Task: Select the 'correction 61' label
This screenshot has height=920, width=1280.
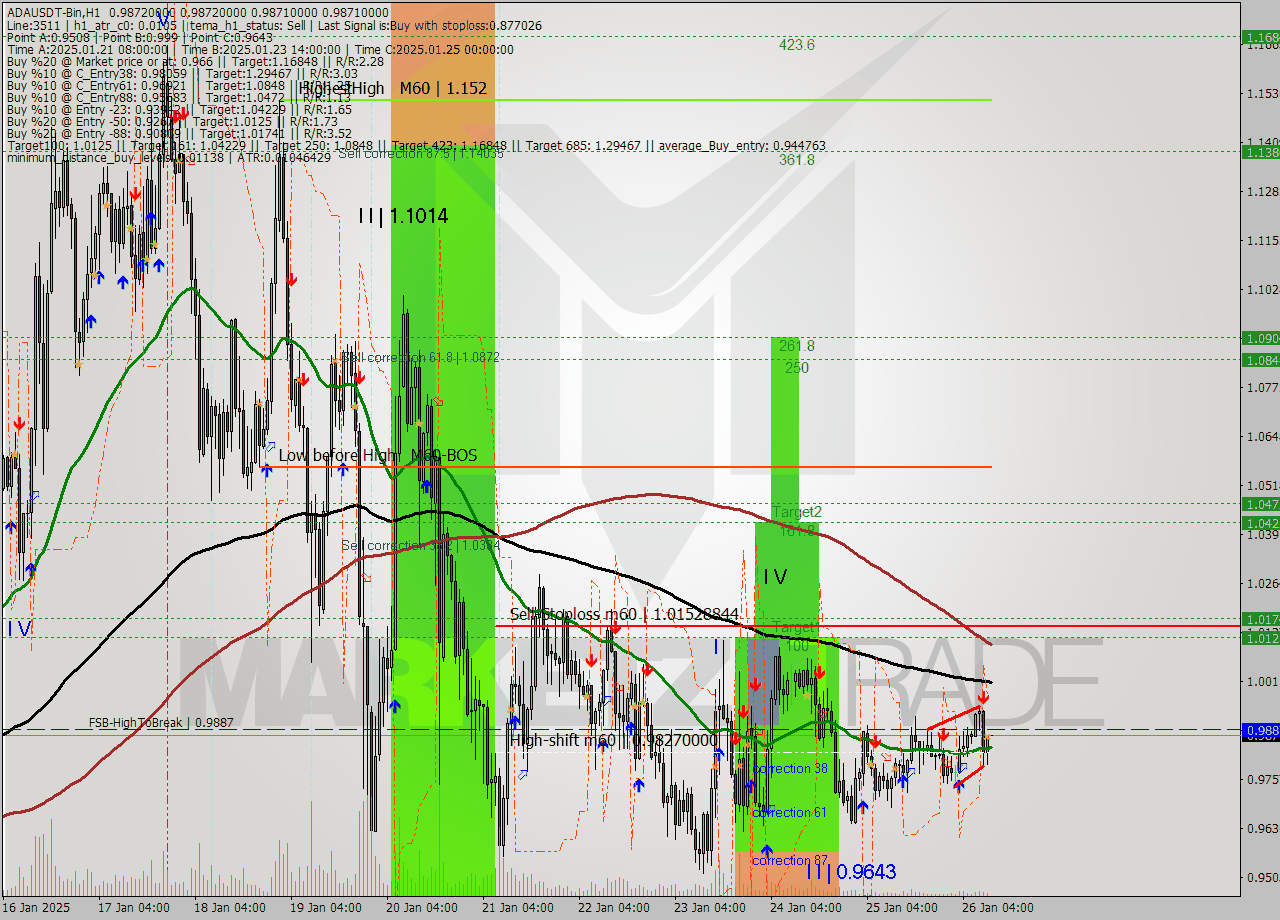Action: coord(790,812)
